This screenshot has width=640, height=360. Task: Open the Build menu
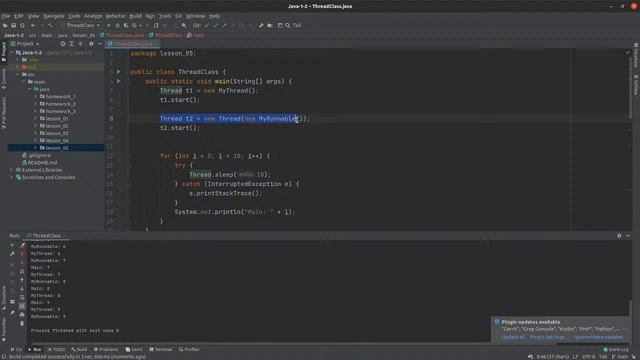pyautogui.click(x=135, y=16)
